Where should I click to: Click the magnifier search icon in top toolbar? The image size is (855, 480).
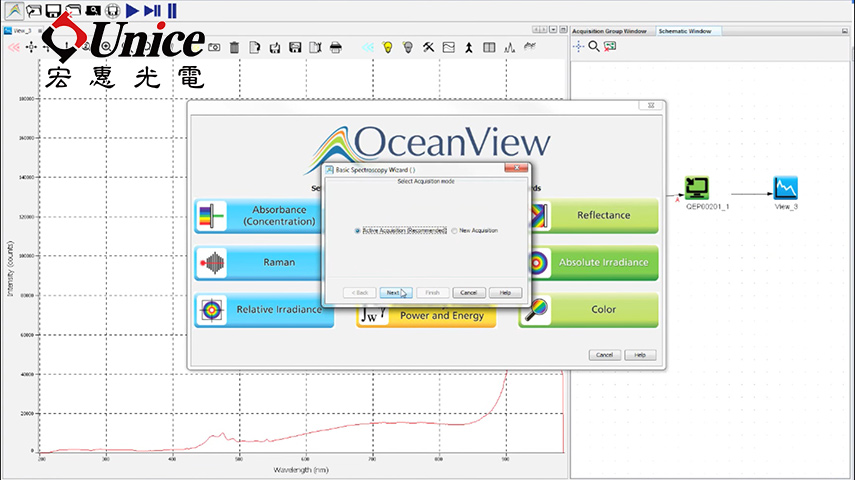[x=93, y=10]
